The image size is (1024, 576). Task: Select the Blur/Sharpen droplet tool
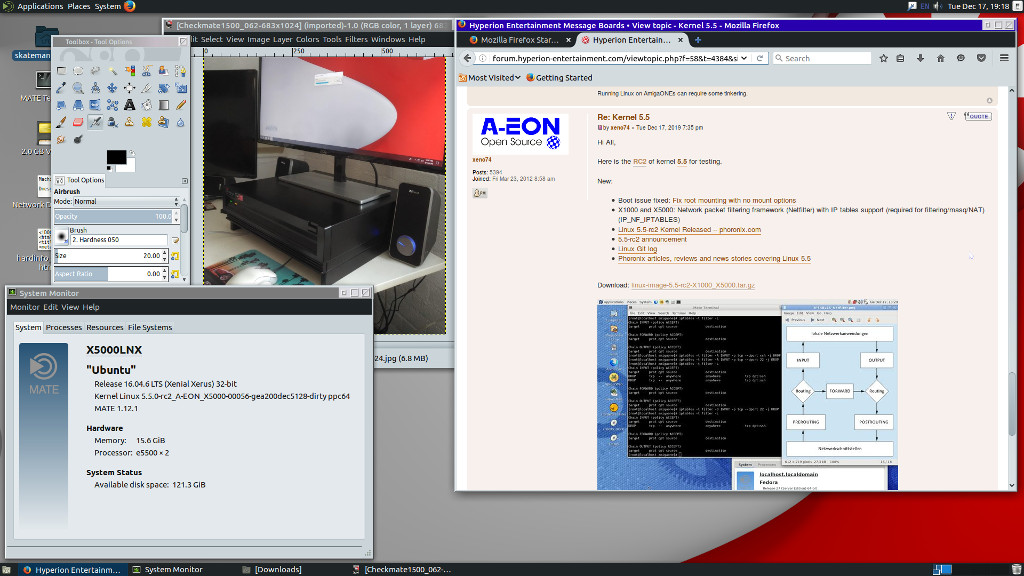coord(180,122)
